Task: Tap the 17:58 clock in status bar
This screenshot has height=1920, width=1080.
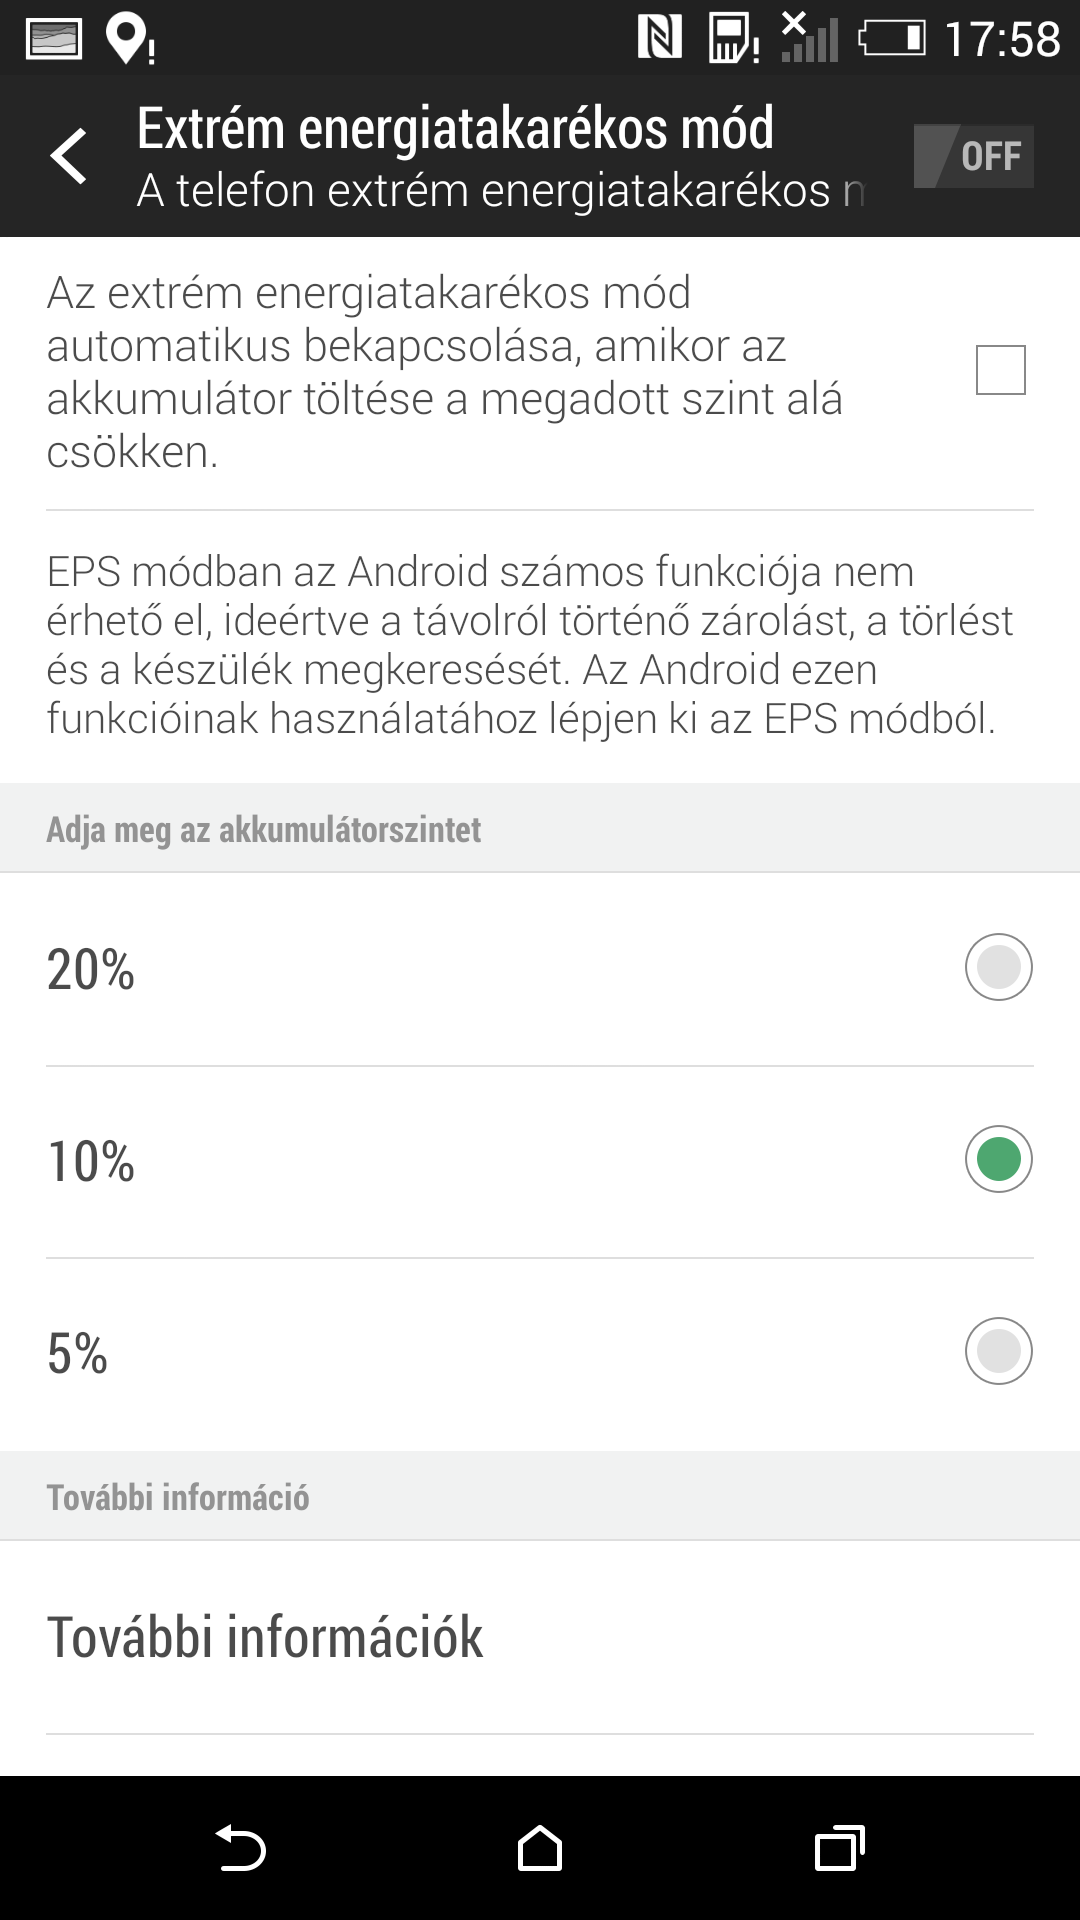Action: point(1001,39)
